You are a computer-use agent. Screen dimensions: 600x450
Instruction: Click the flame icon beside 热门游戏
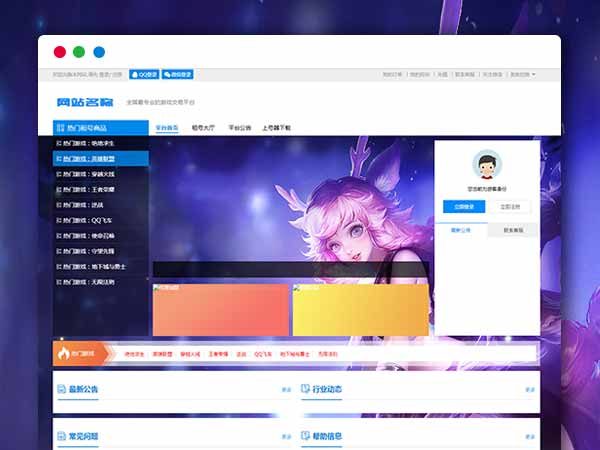[66, 353]
